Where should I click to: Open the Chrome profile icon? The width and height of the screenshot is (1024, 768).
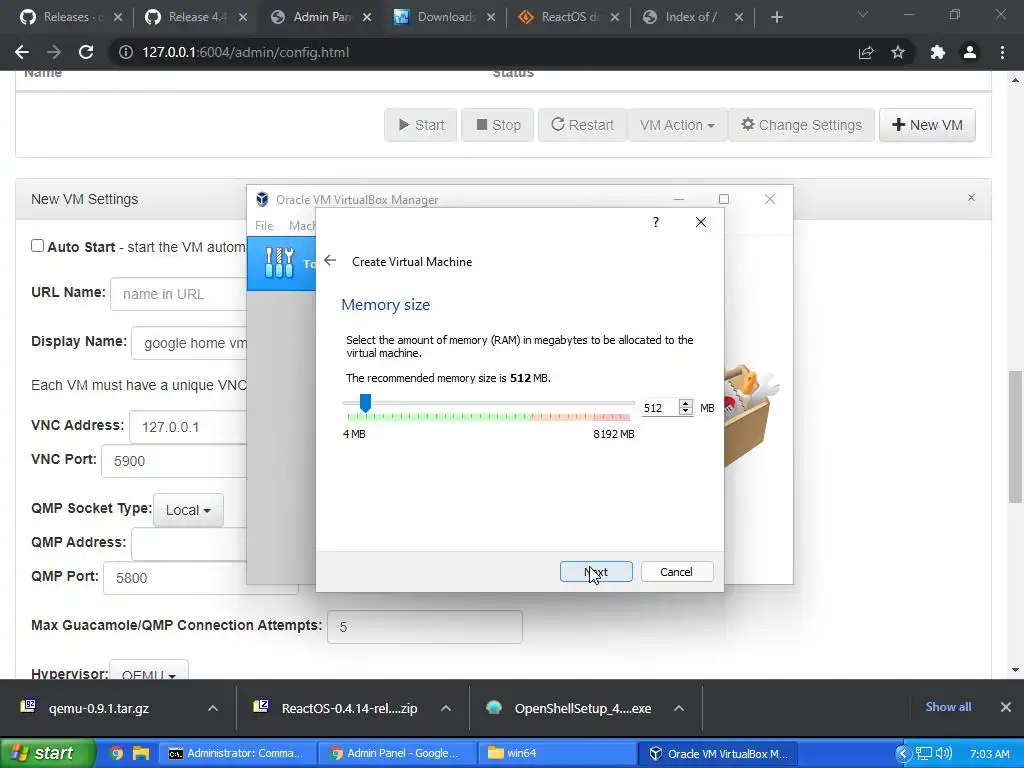[x=970, y=52]
